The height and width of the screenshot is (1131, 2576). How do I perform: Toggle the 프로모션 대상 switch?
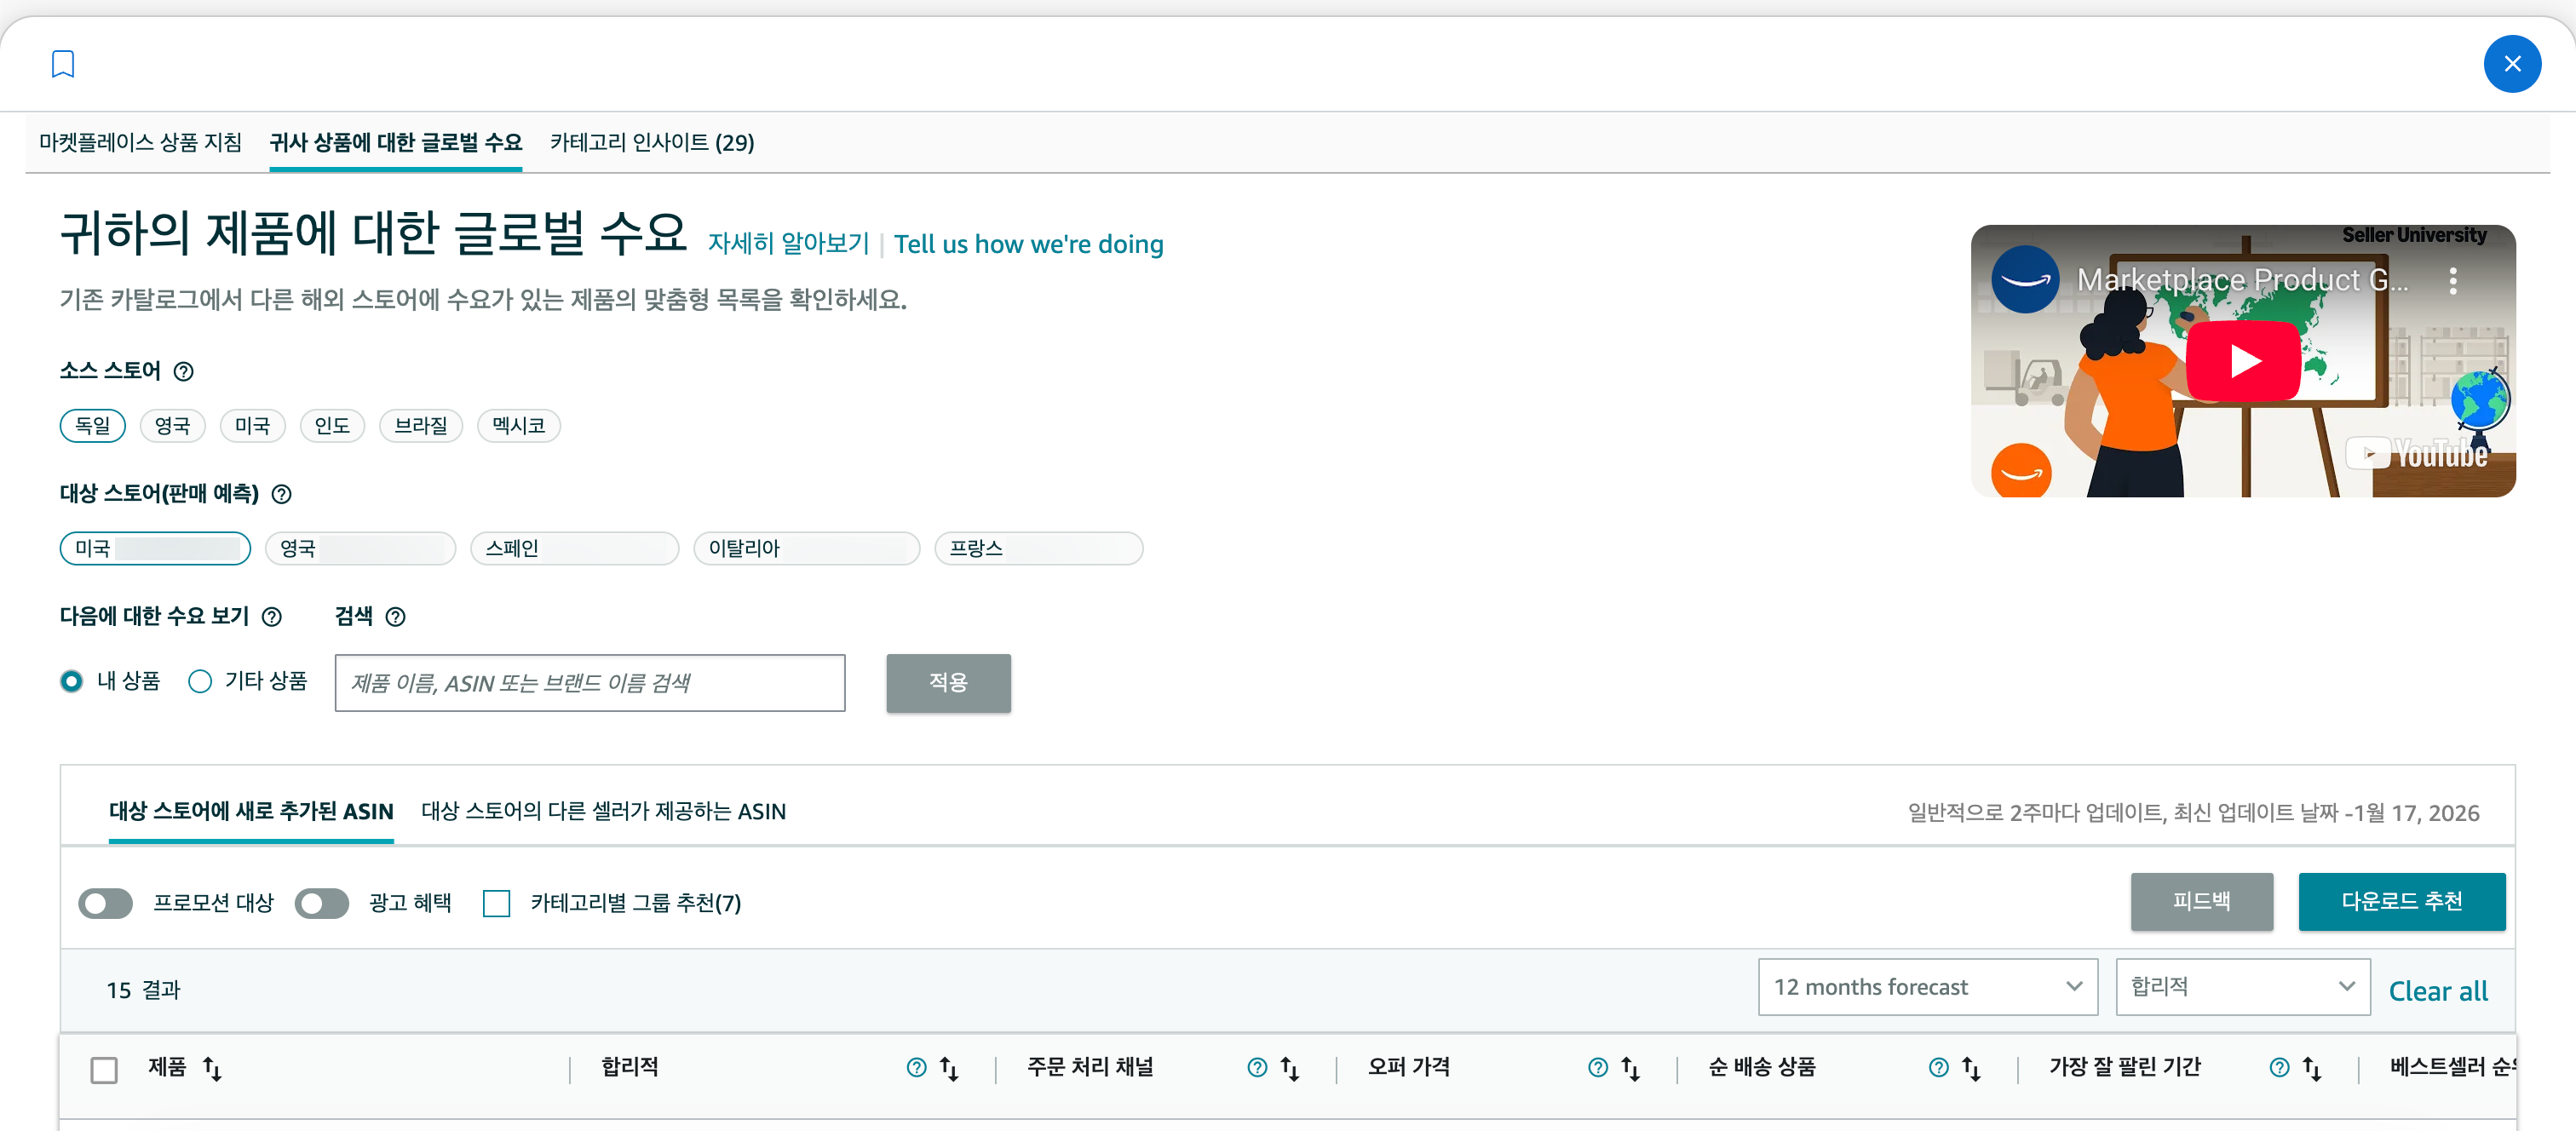pos(106,903)
